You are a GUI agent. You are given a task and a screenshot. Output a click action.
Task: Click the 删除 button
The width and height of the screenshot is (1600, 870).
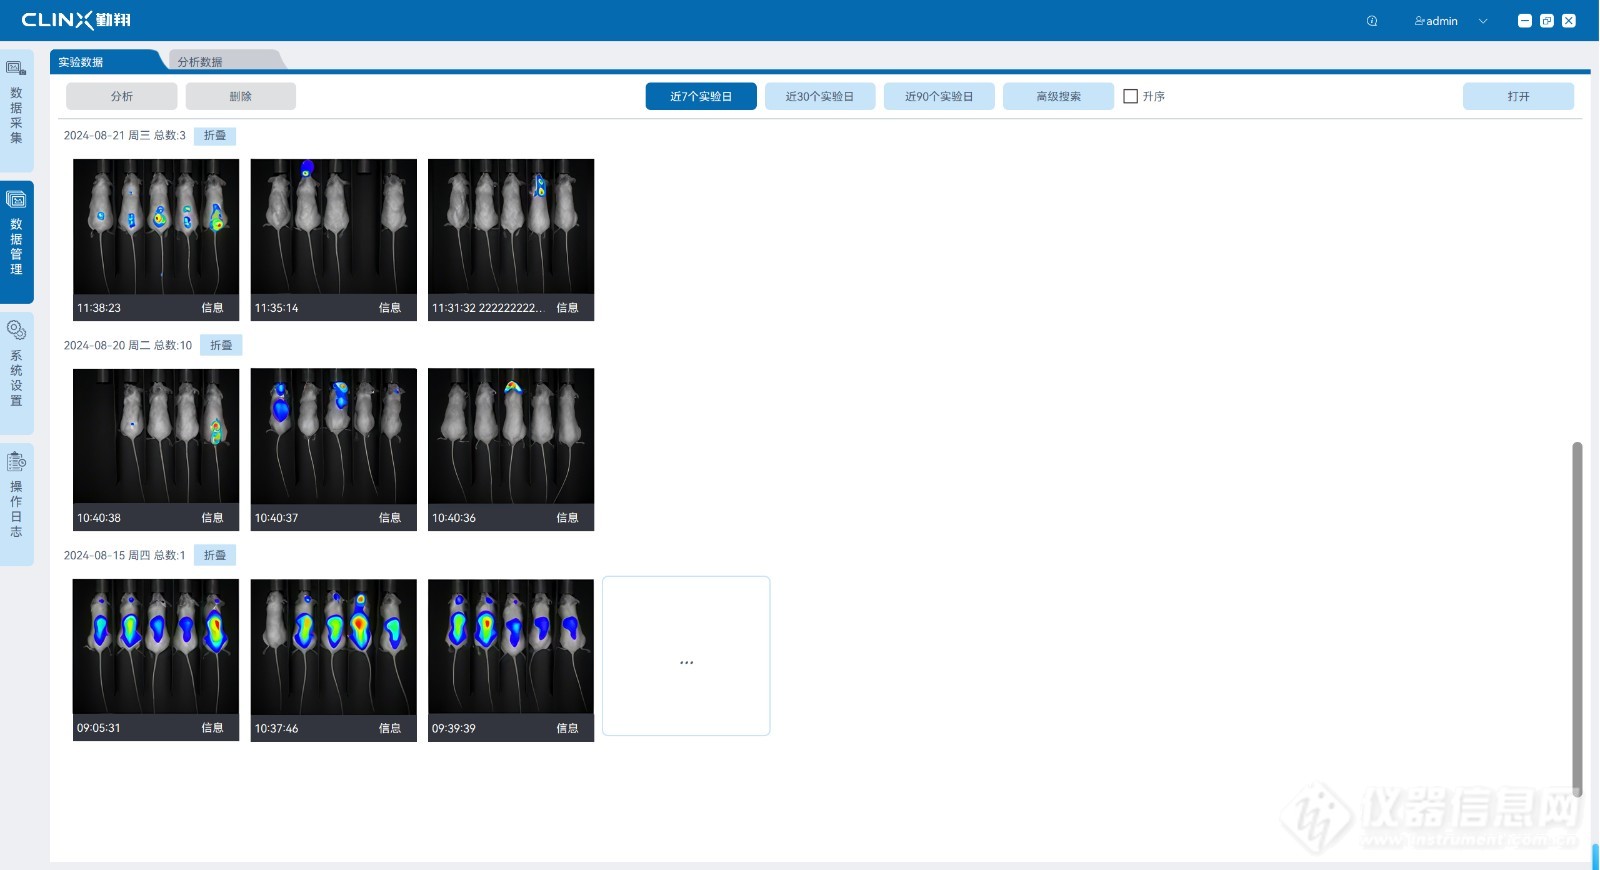(x=241, y=97)
